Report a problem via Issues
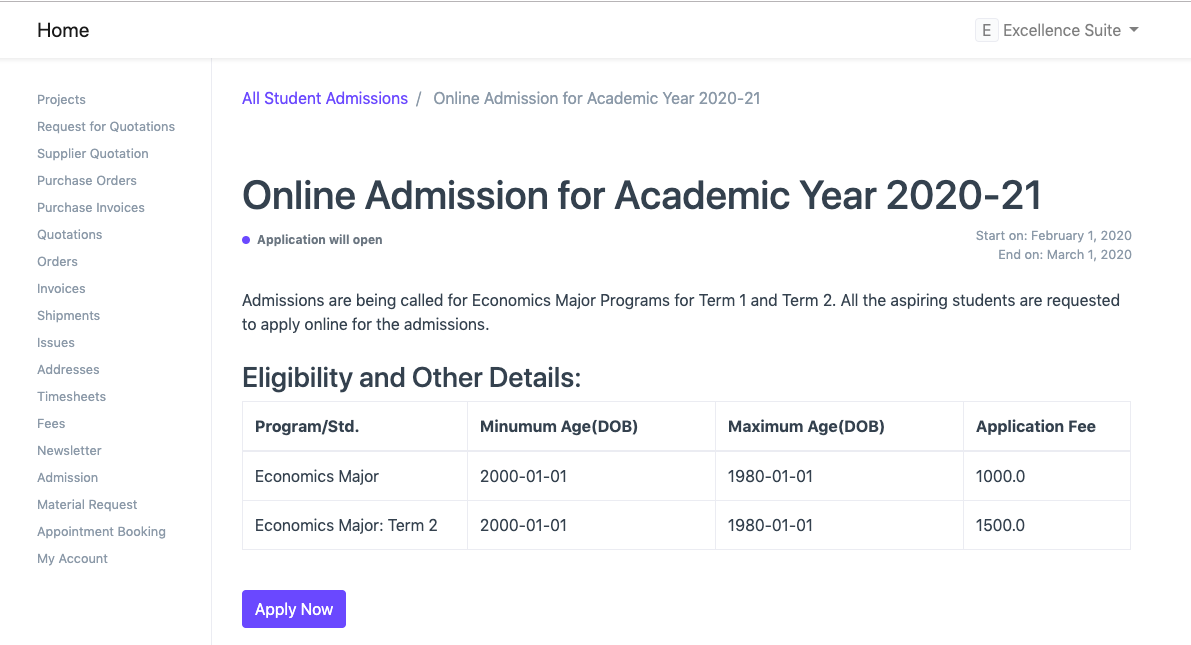 [x=55, y=342]
